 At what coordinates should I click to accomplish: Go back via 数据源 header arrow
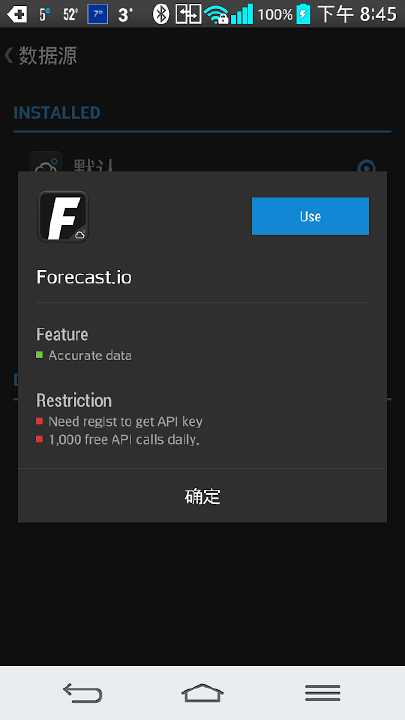[8, 56]
